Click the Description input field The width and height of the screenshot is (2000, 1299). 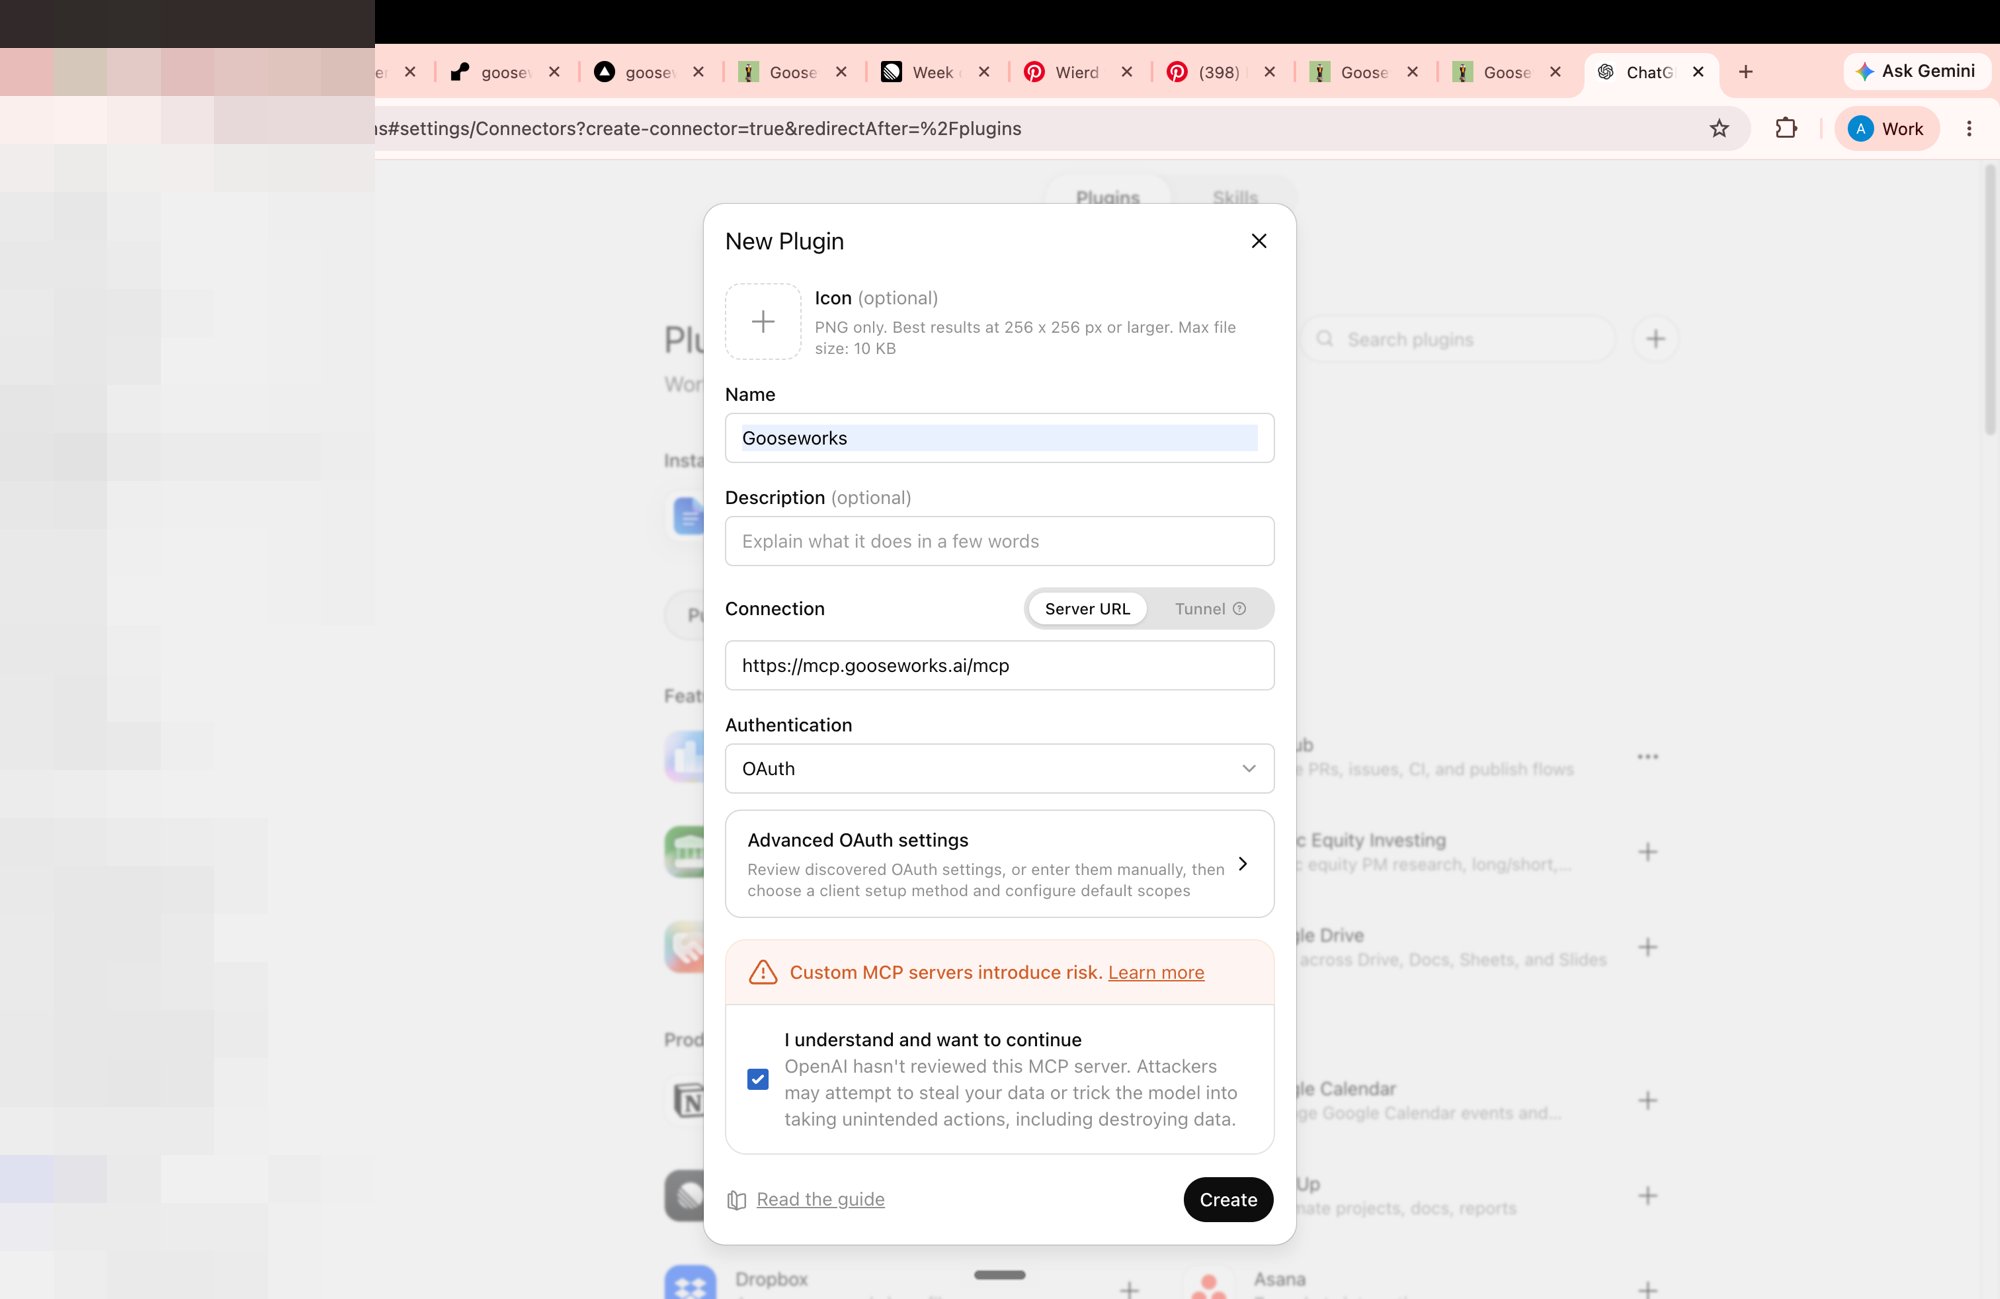click(999, 541)
